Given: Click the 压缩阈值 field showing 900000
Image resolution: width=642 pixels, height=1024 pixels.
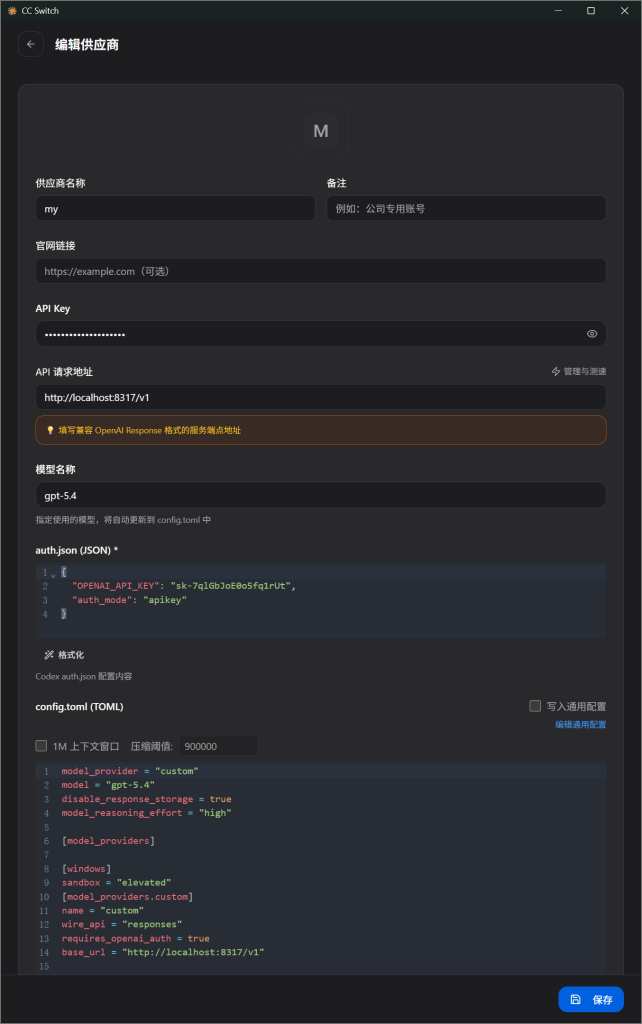Looking at the screenshot, I should coord(218,746).
